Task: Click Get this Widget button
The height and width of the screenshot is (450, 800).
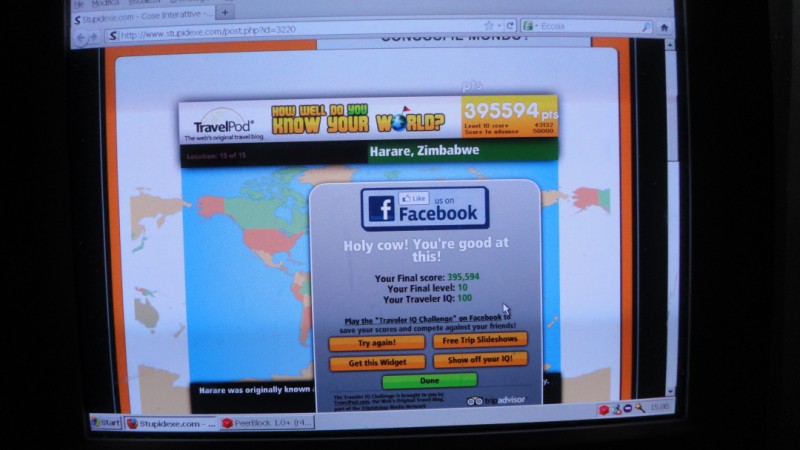Action: (x=377, y=362)
